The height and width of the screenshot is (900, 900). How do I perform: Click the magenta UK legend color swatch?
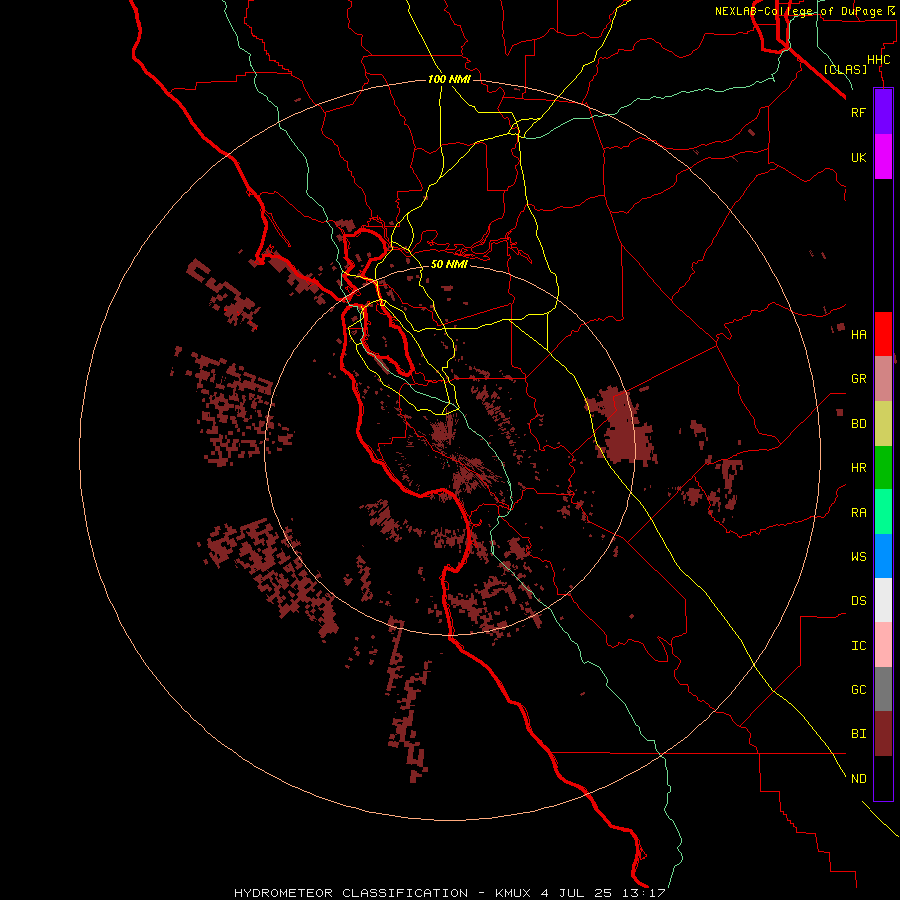883,157
